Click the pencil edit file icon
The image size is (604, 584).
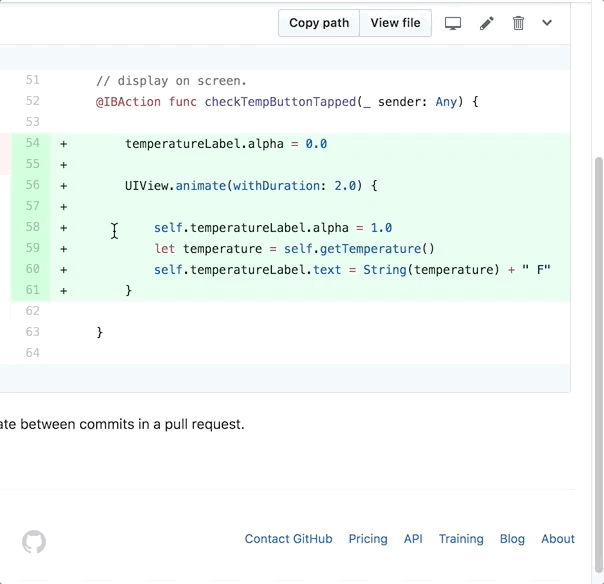[487, 23]
